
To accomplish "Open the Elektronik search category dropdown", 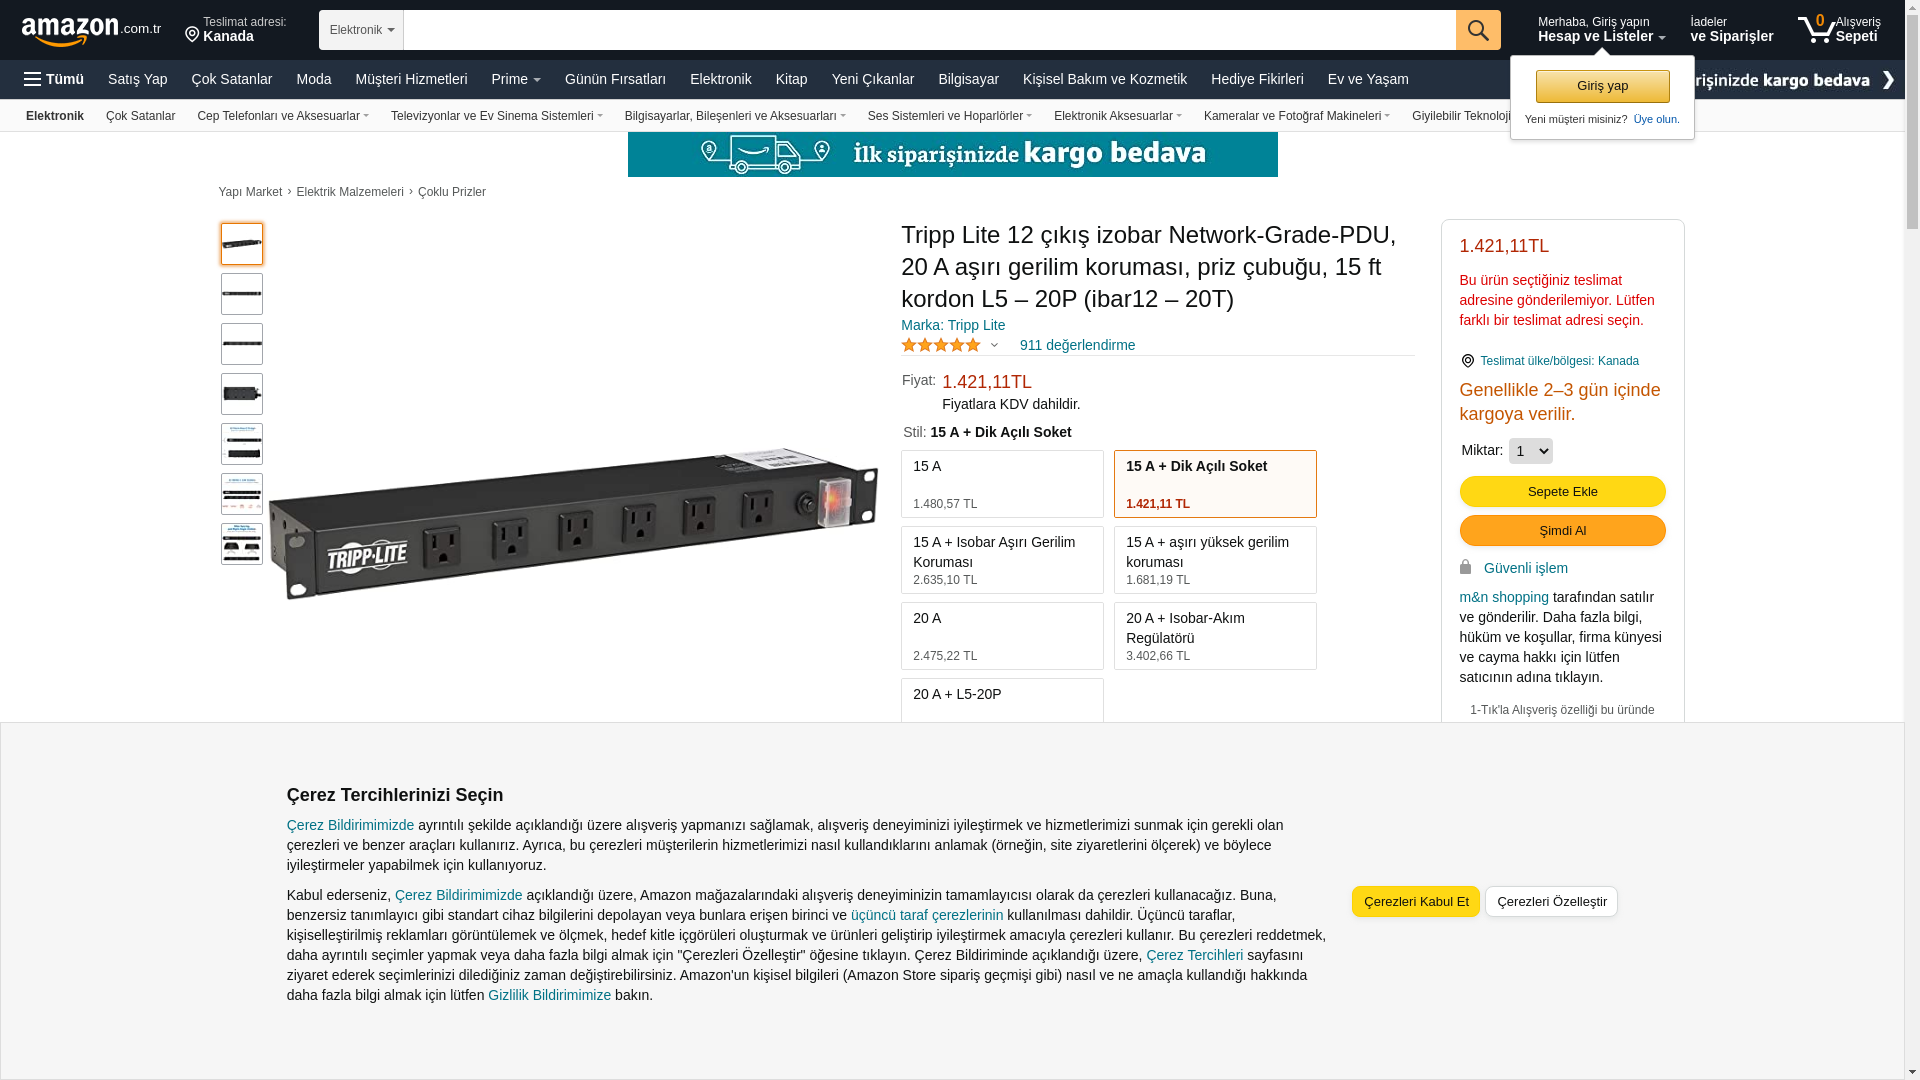I will pyautogui.click(x=361, y=30).
